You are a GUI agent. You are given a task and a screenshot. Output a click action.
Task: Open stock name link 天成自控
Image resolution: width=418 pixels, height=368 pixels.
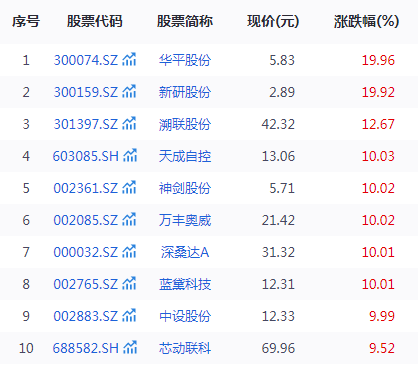(185, 156)
